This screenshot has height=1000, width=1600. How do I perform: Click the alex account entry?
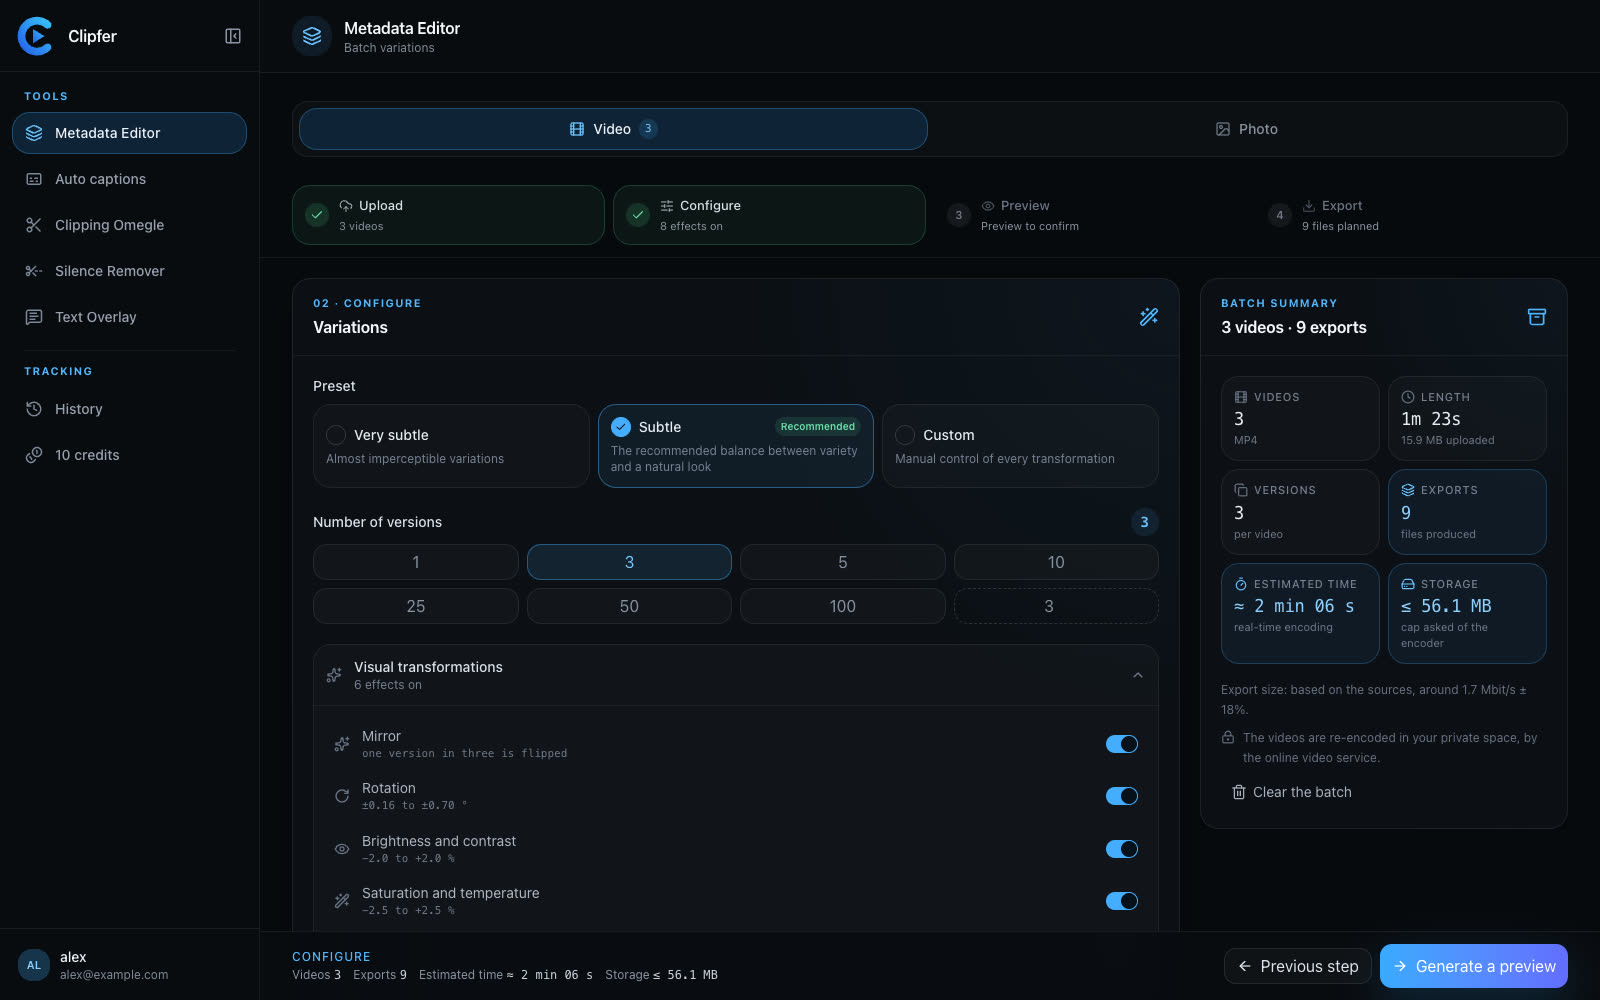(x=129, y=965)
